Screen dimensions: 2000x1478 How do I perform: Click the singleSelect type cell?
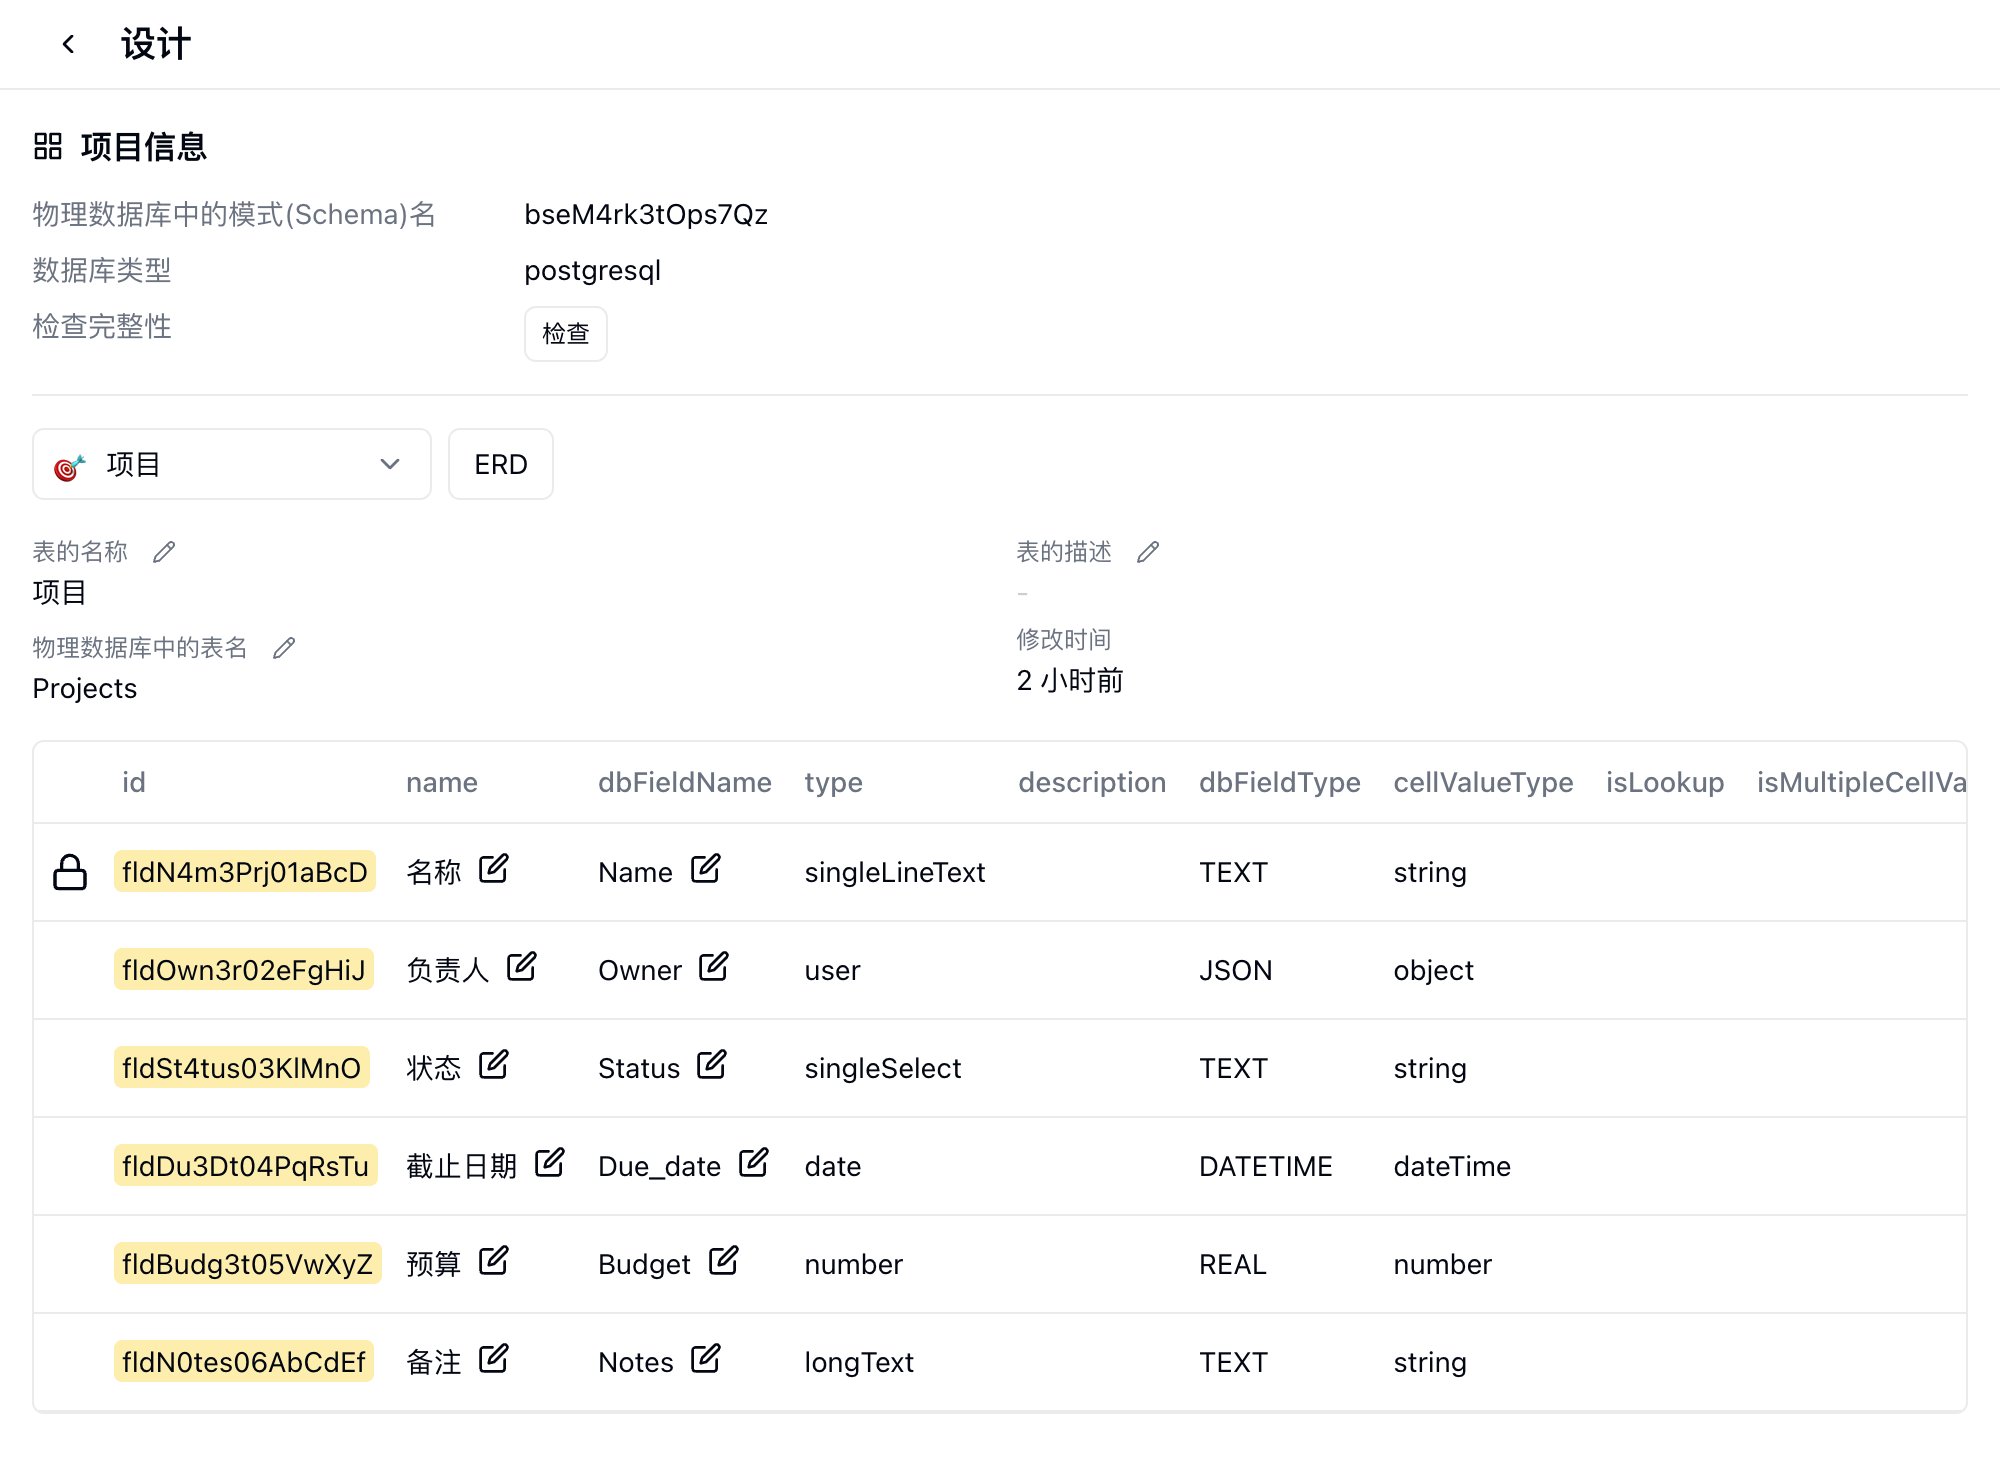click(883, 1068)
